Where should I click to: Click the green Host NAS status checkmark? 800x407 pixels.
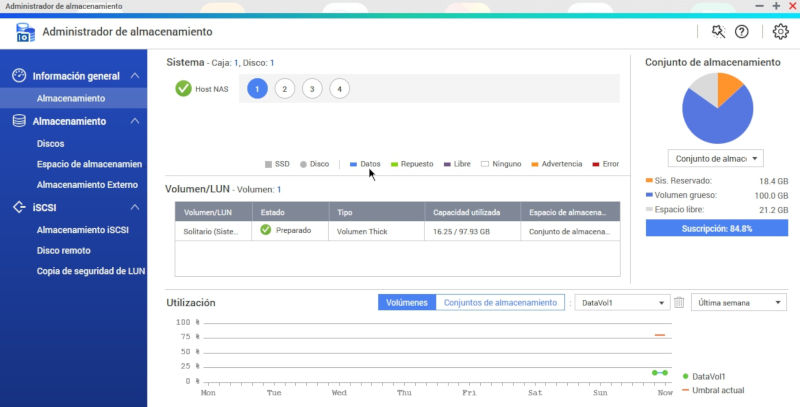tap(183, 88)
